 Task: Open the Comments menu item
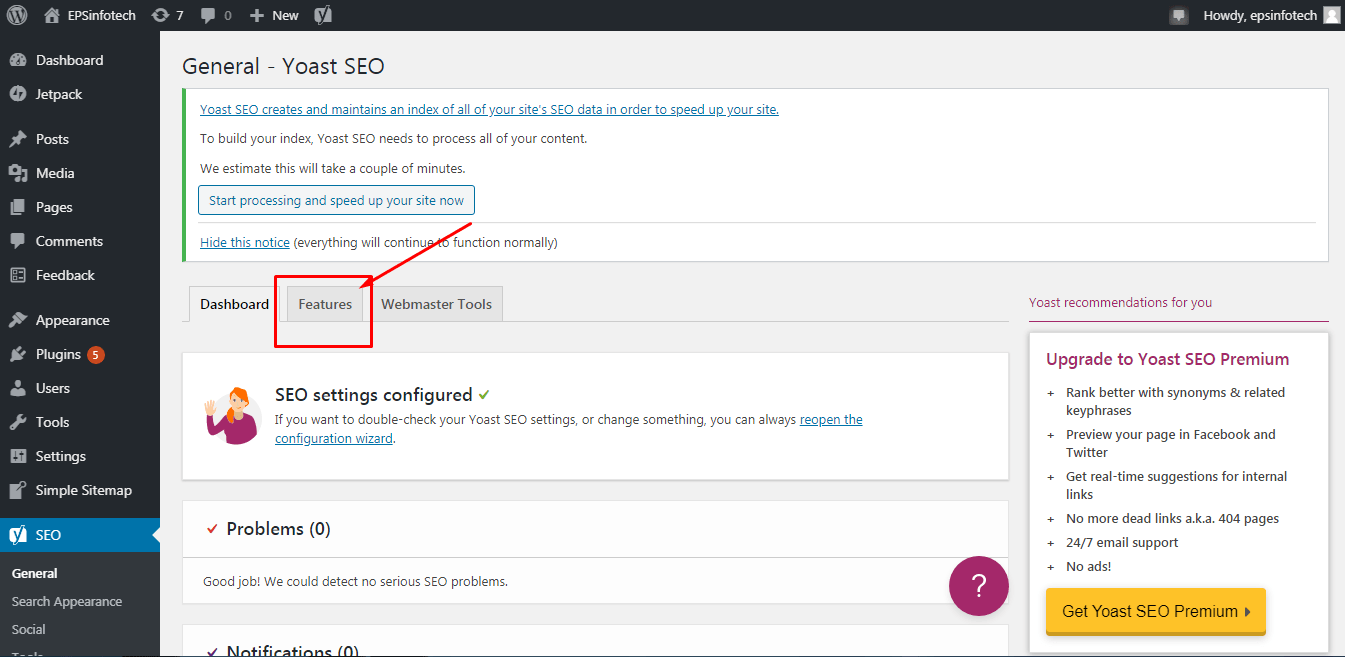click(80, 241)
